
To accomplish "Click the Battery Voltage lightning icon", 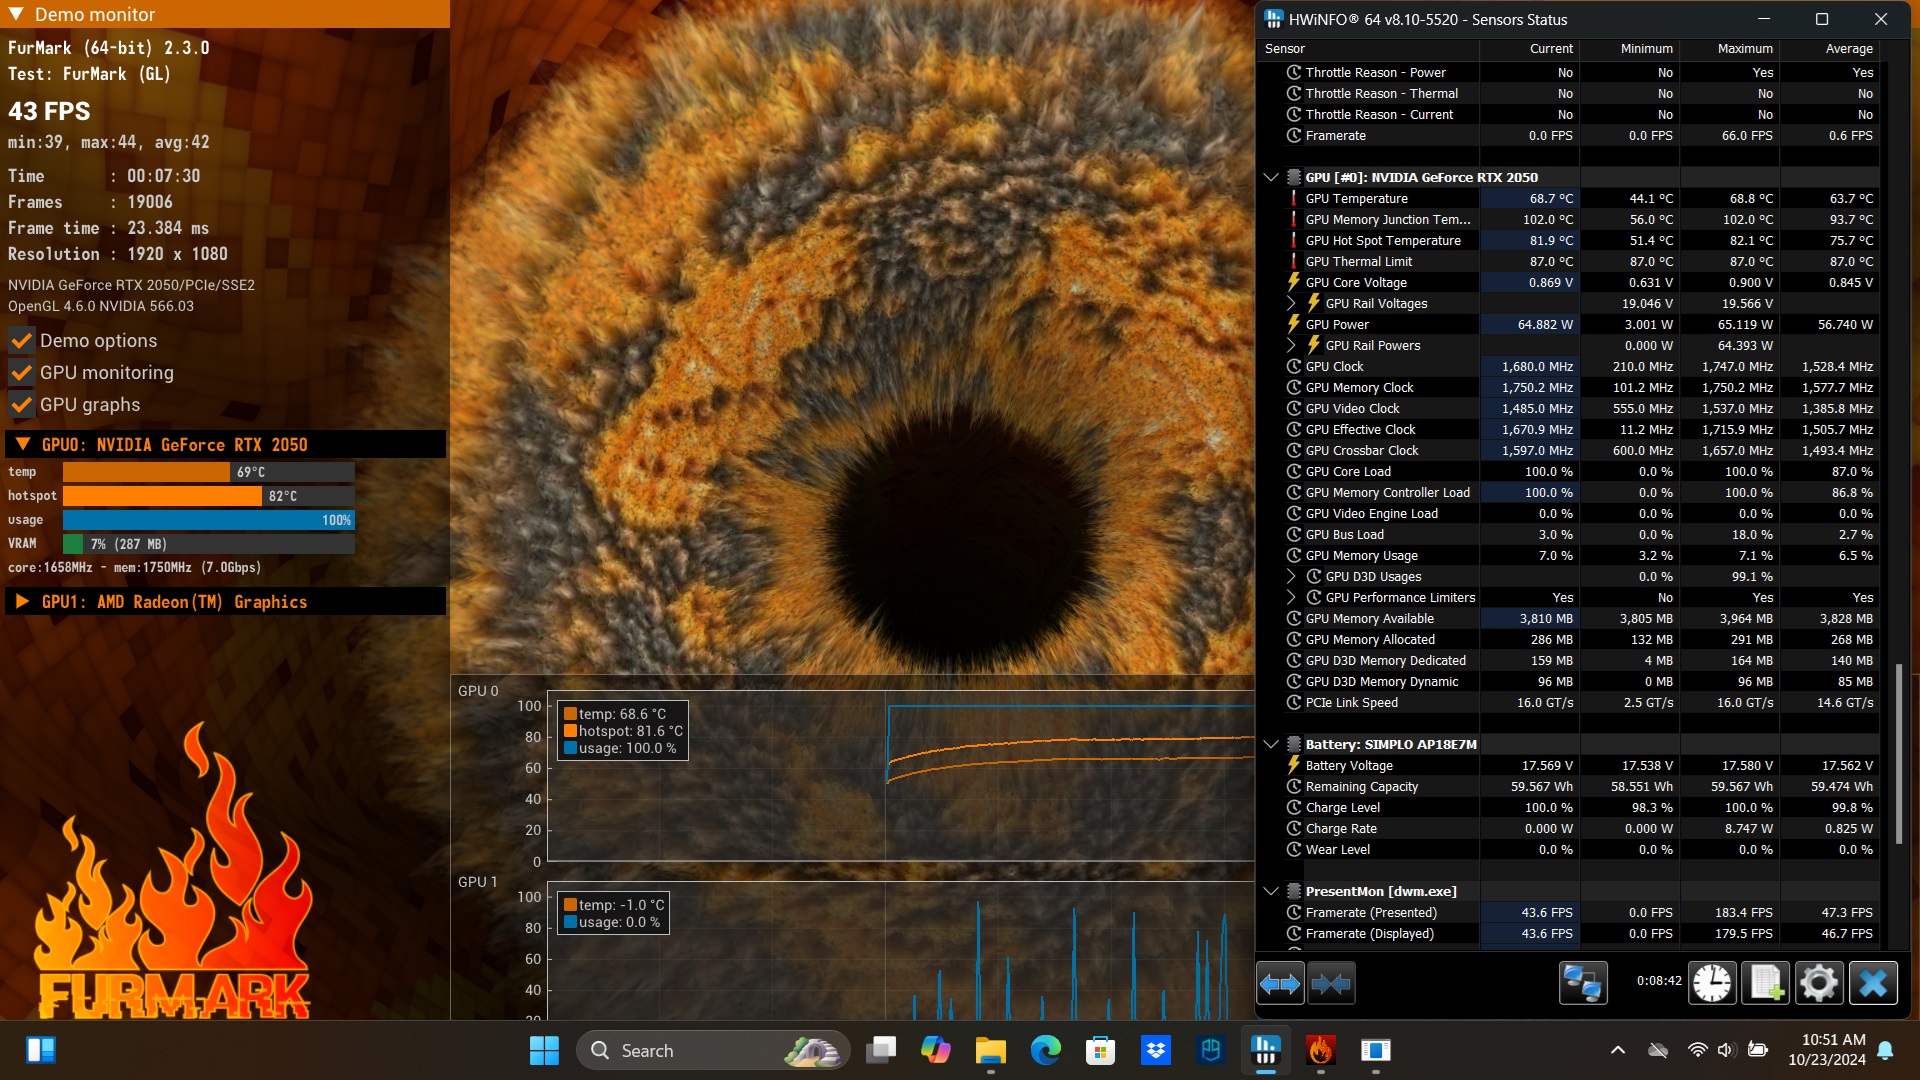I will click(x=1293, y=765).
